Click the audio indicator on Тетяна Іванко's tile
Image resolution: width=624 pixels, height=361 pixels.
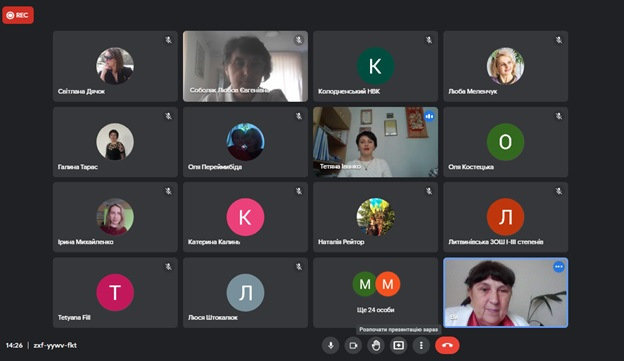[x=429, y=116]
